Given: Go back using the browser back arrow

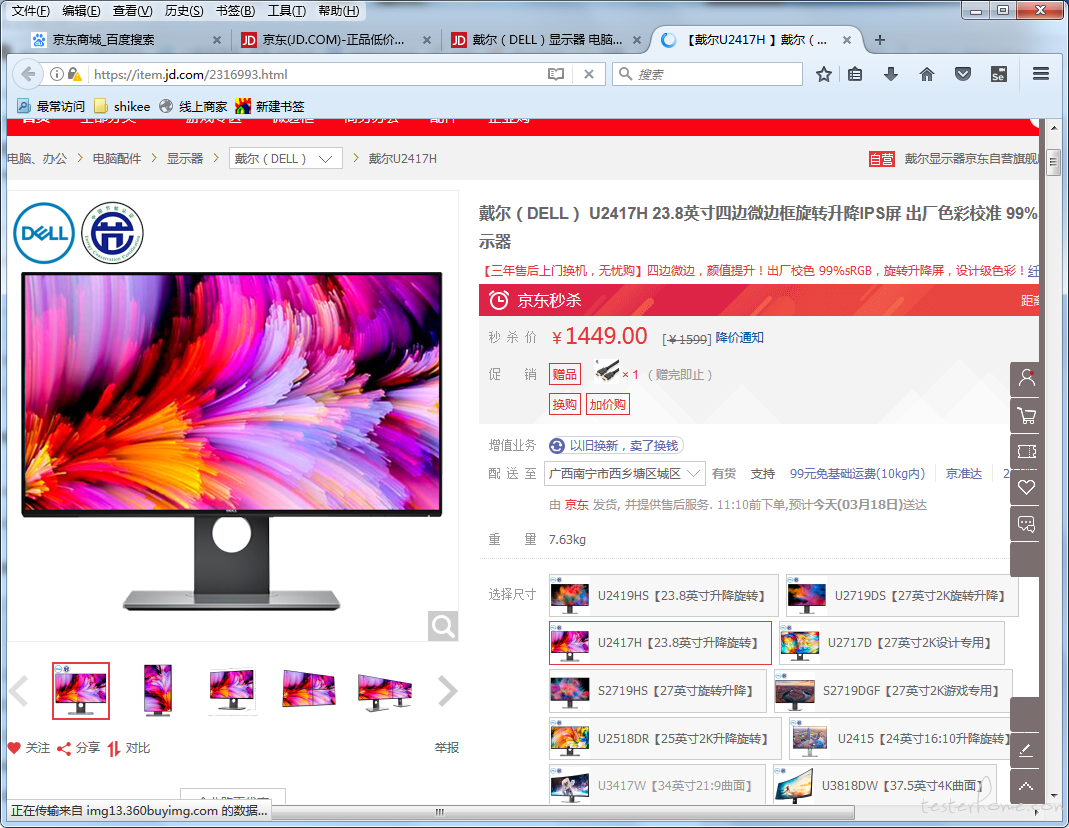Looking at the screenshot, I should click(28, 74).
